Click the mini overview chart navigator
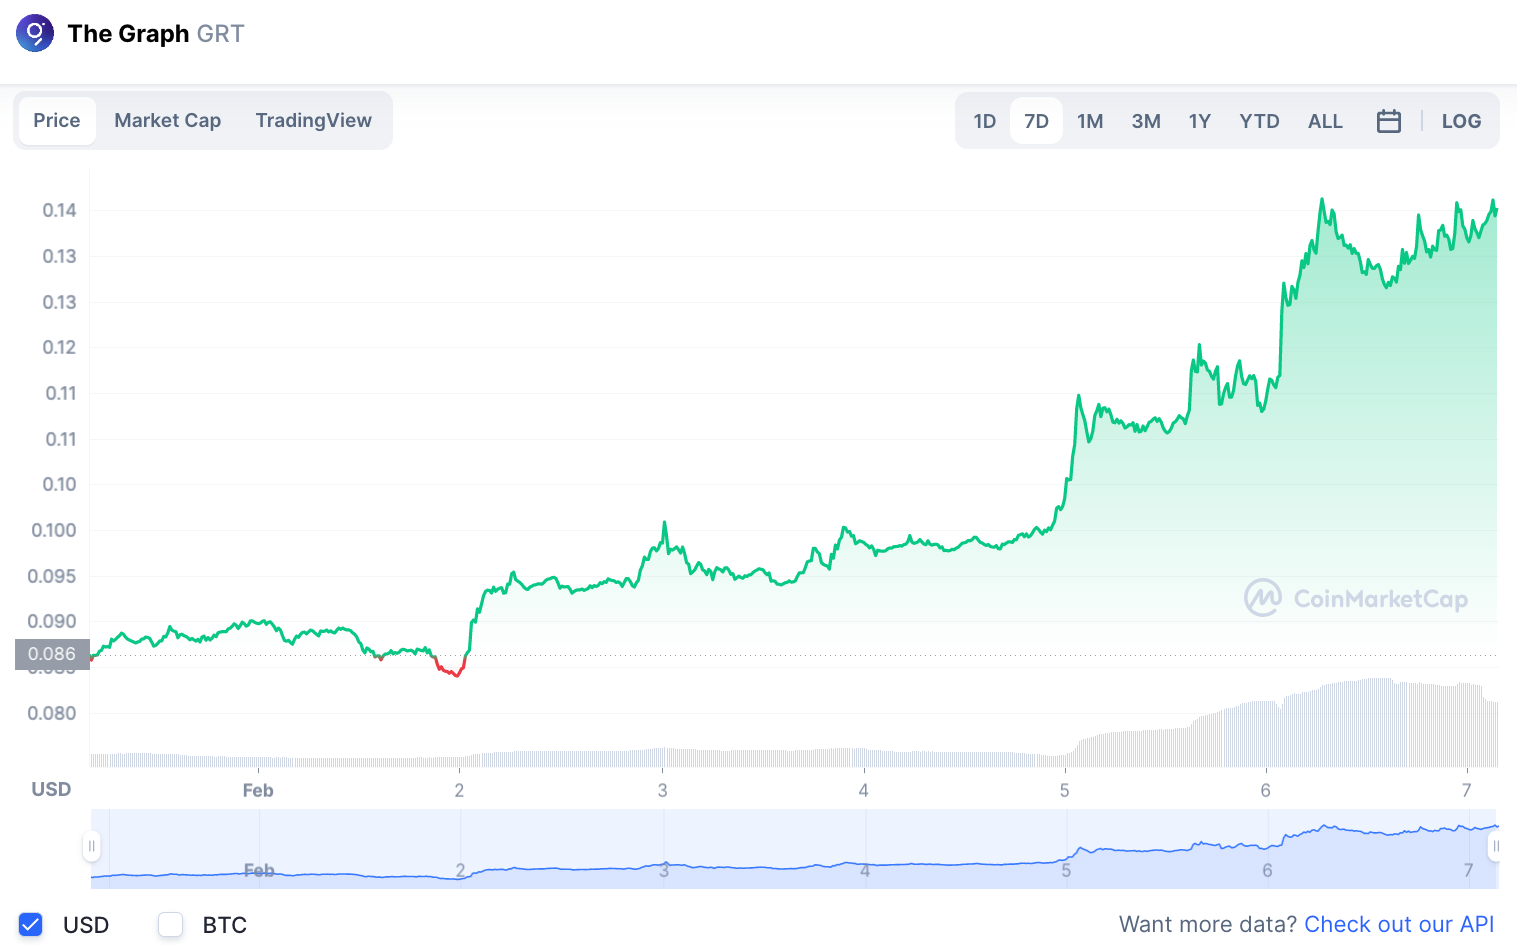 coord(794,849)
